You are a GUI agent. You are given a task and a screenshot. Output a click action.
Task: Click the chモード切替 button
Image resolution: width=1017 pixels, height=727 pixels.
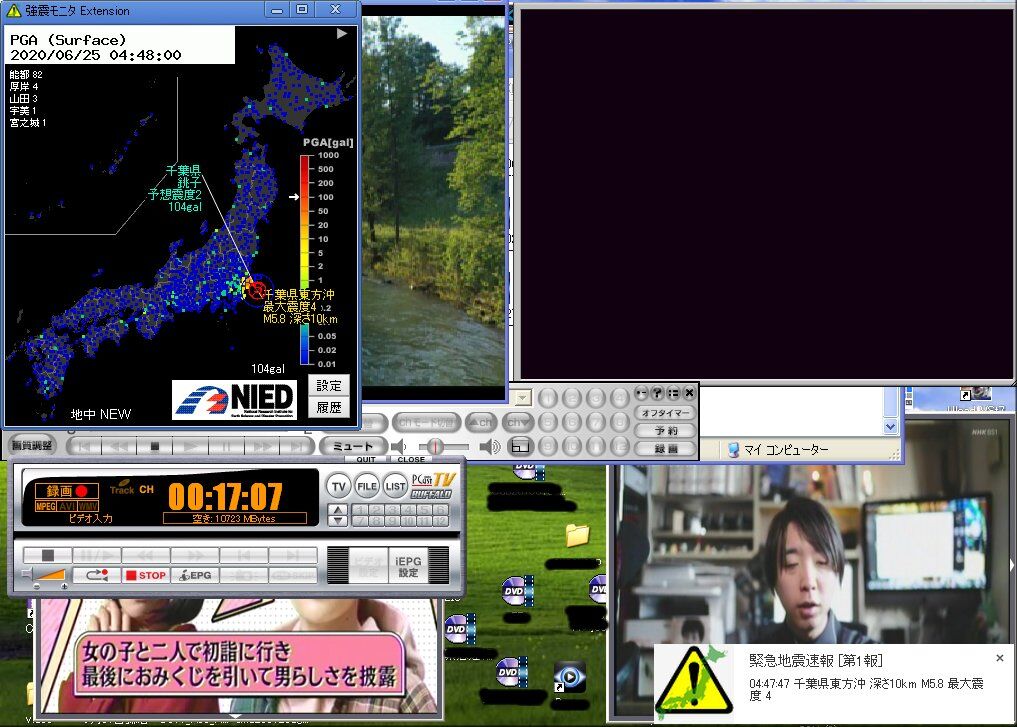[426, 422]
